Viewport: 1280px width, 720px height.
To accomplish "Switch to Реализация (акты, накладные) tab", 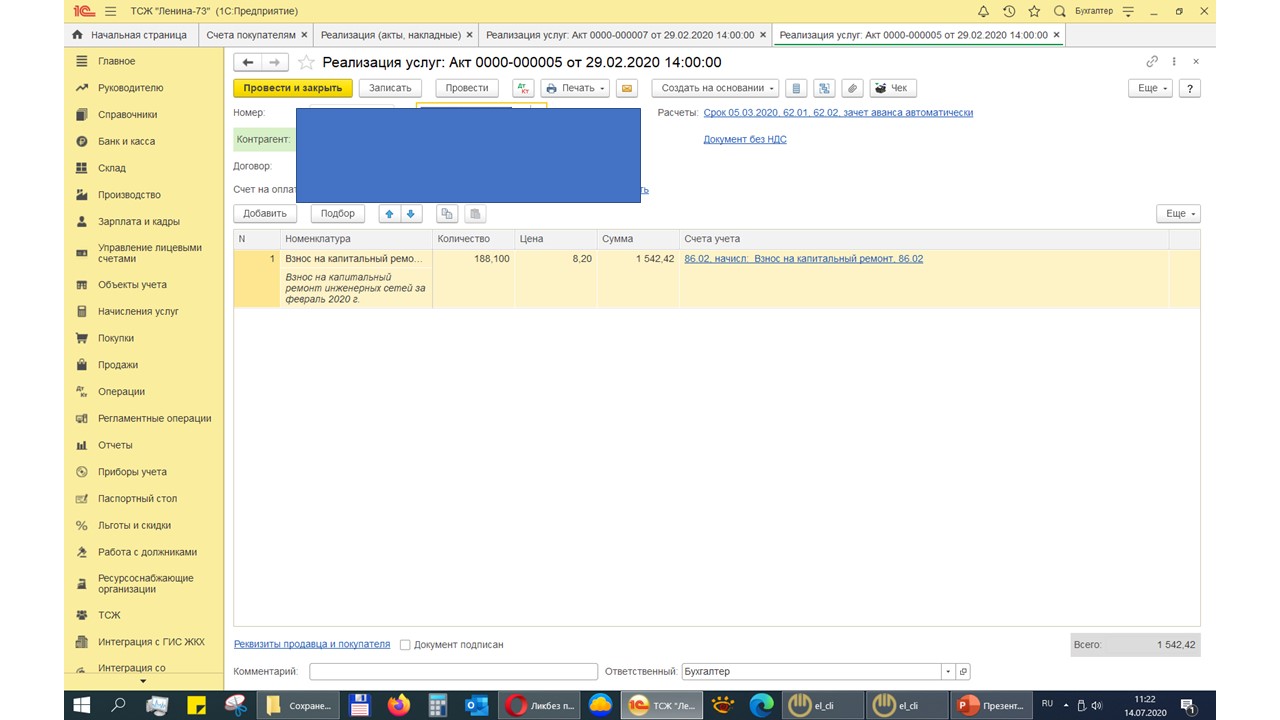I will (x=390, y=35).
